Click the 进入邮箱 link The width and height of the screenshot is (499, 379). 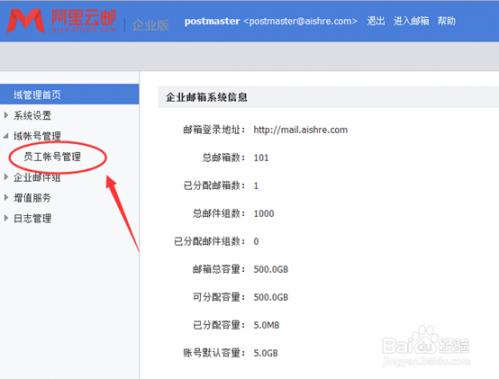click(x=411, y=21)
